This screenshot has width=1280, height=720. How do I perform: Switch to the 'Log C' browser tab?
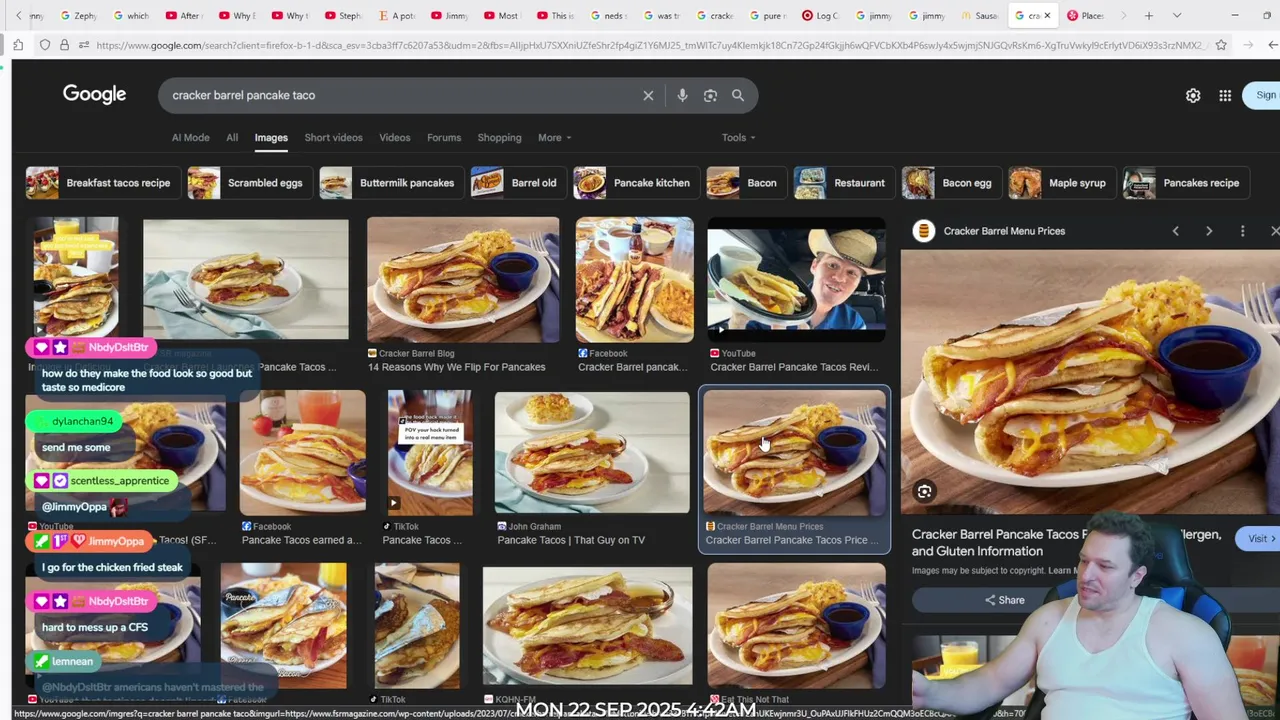coord(819,15)
